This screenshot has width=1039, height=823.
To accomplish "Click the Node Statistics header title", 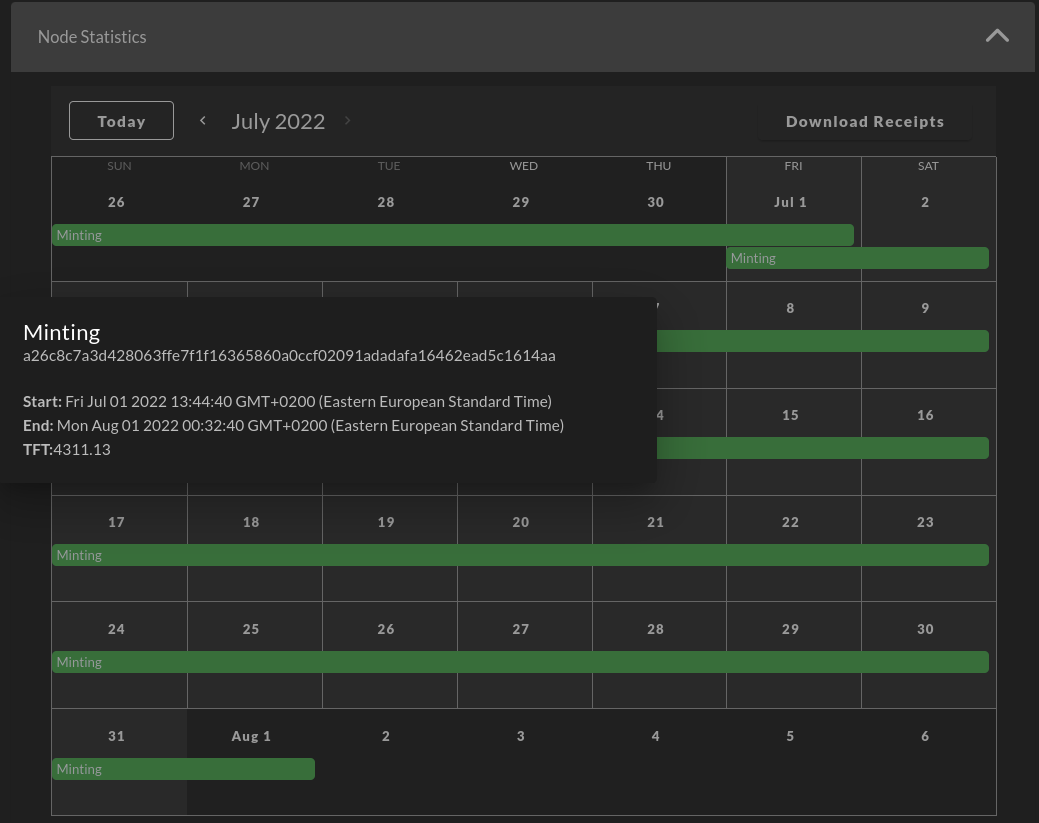I will tap(92, 37).
